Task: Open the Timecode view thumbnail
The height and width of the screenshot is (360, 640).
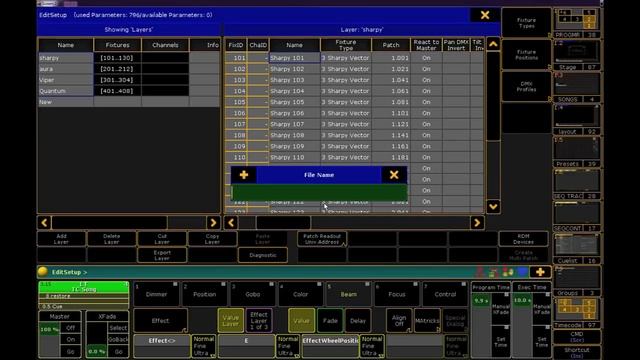Action: point(577,313)
